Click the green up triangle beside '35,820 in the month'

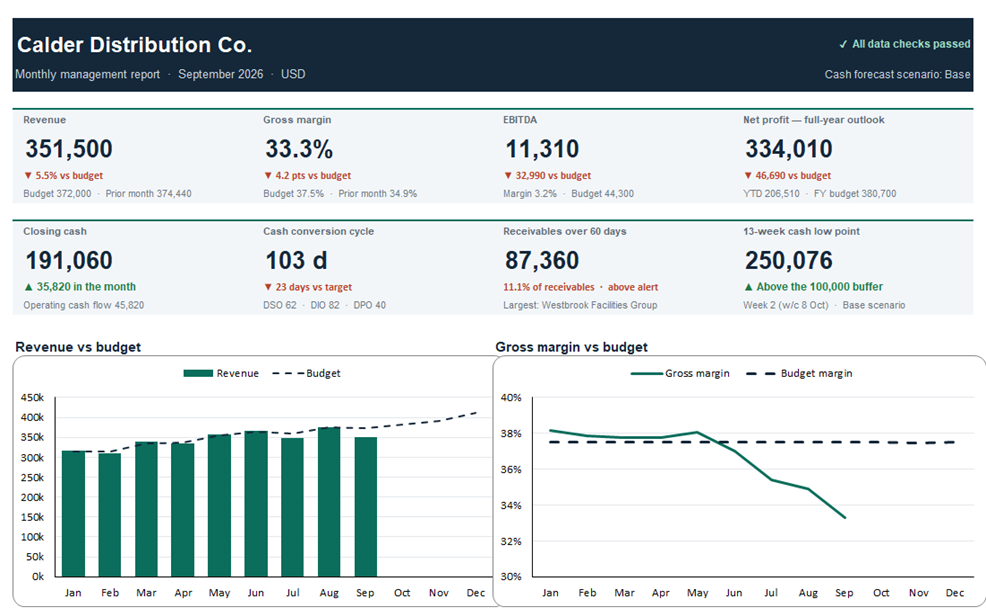point(28,287)
